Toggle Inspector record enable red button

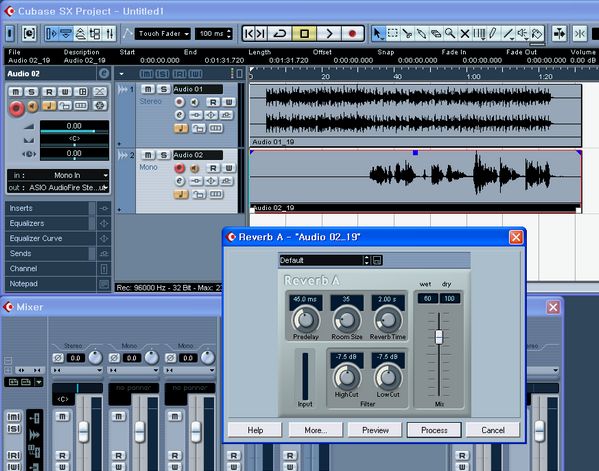pyautogui.click(x=16, y=108)
